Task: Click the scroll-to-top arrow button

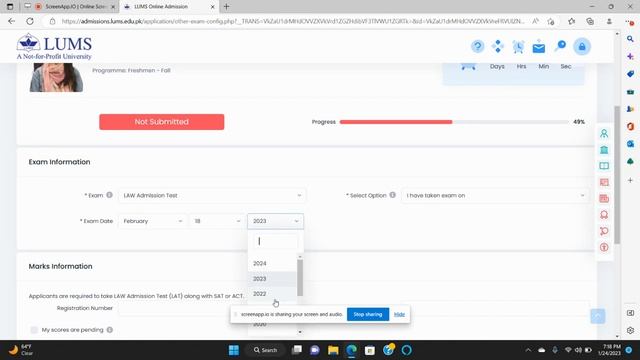Action: coord(598,316)
